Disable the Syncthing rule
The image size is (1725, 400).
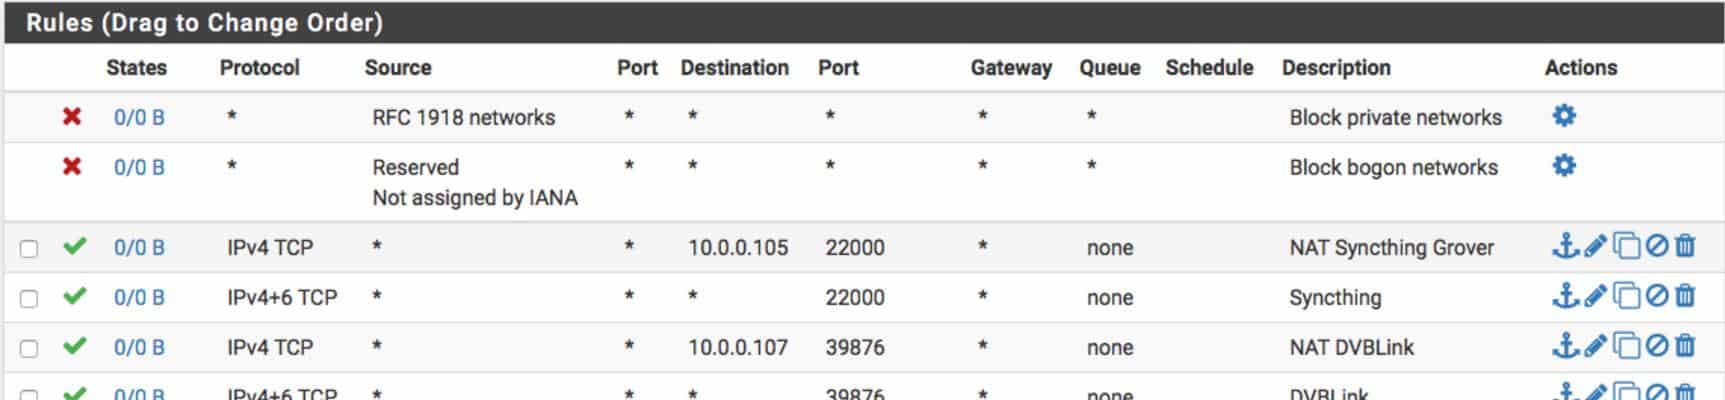[x=1657, y=296]
